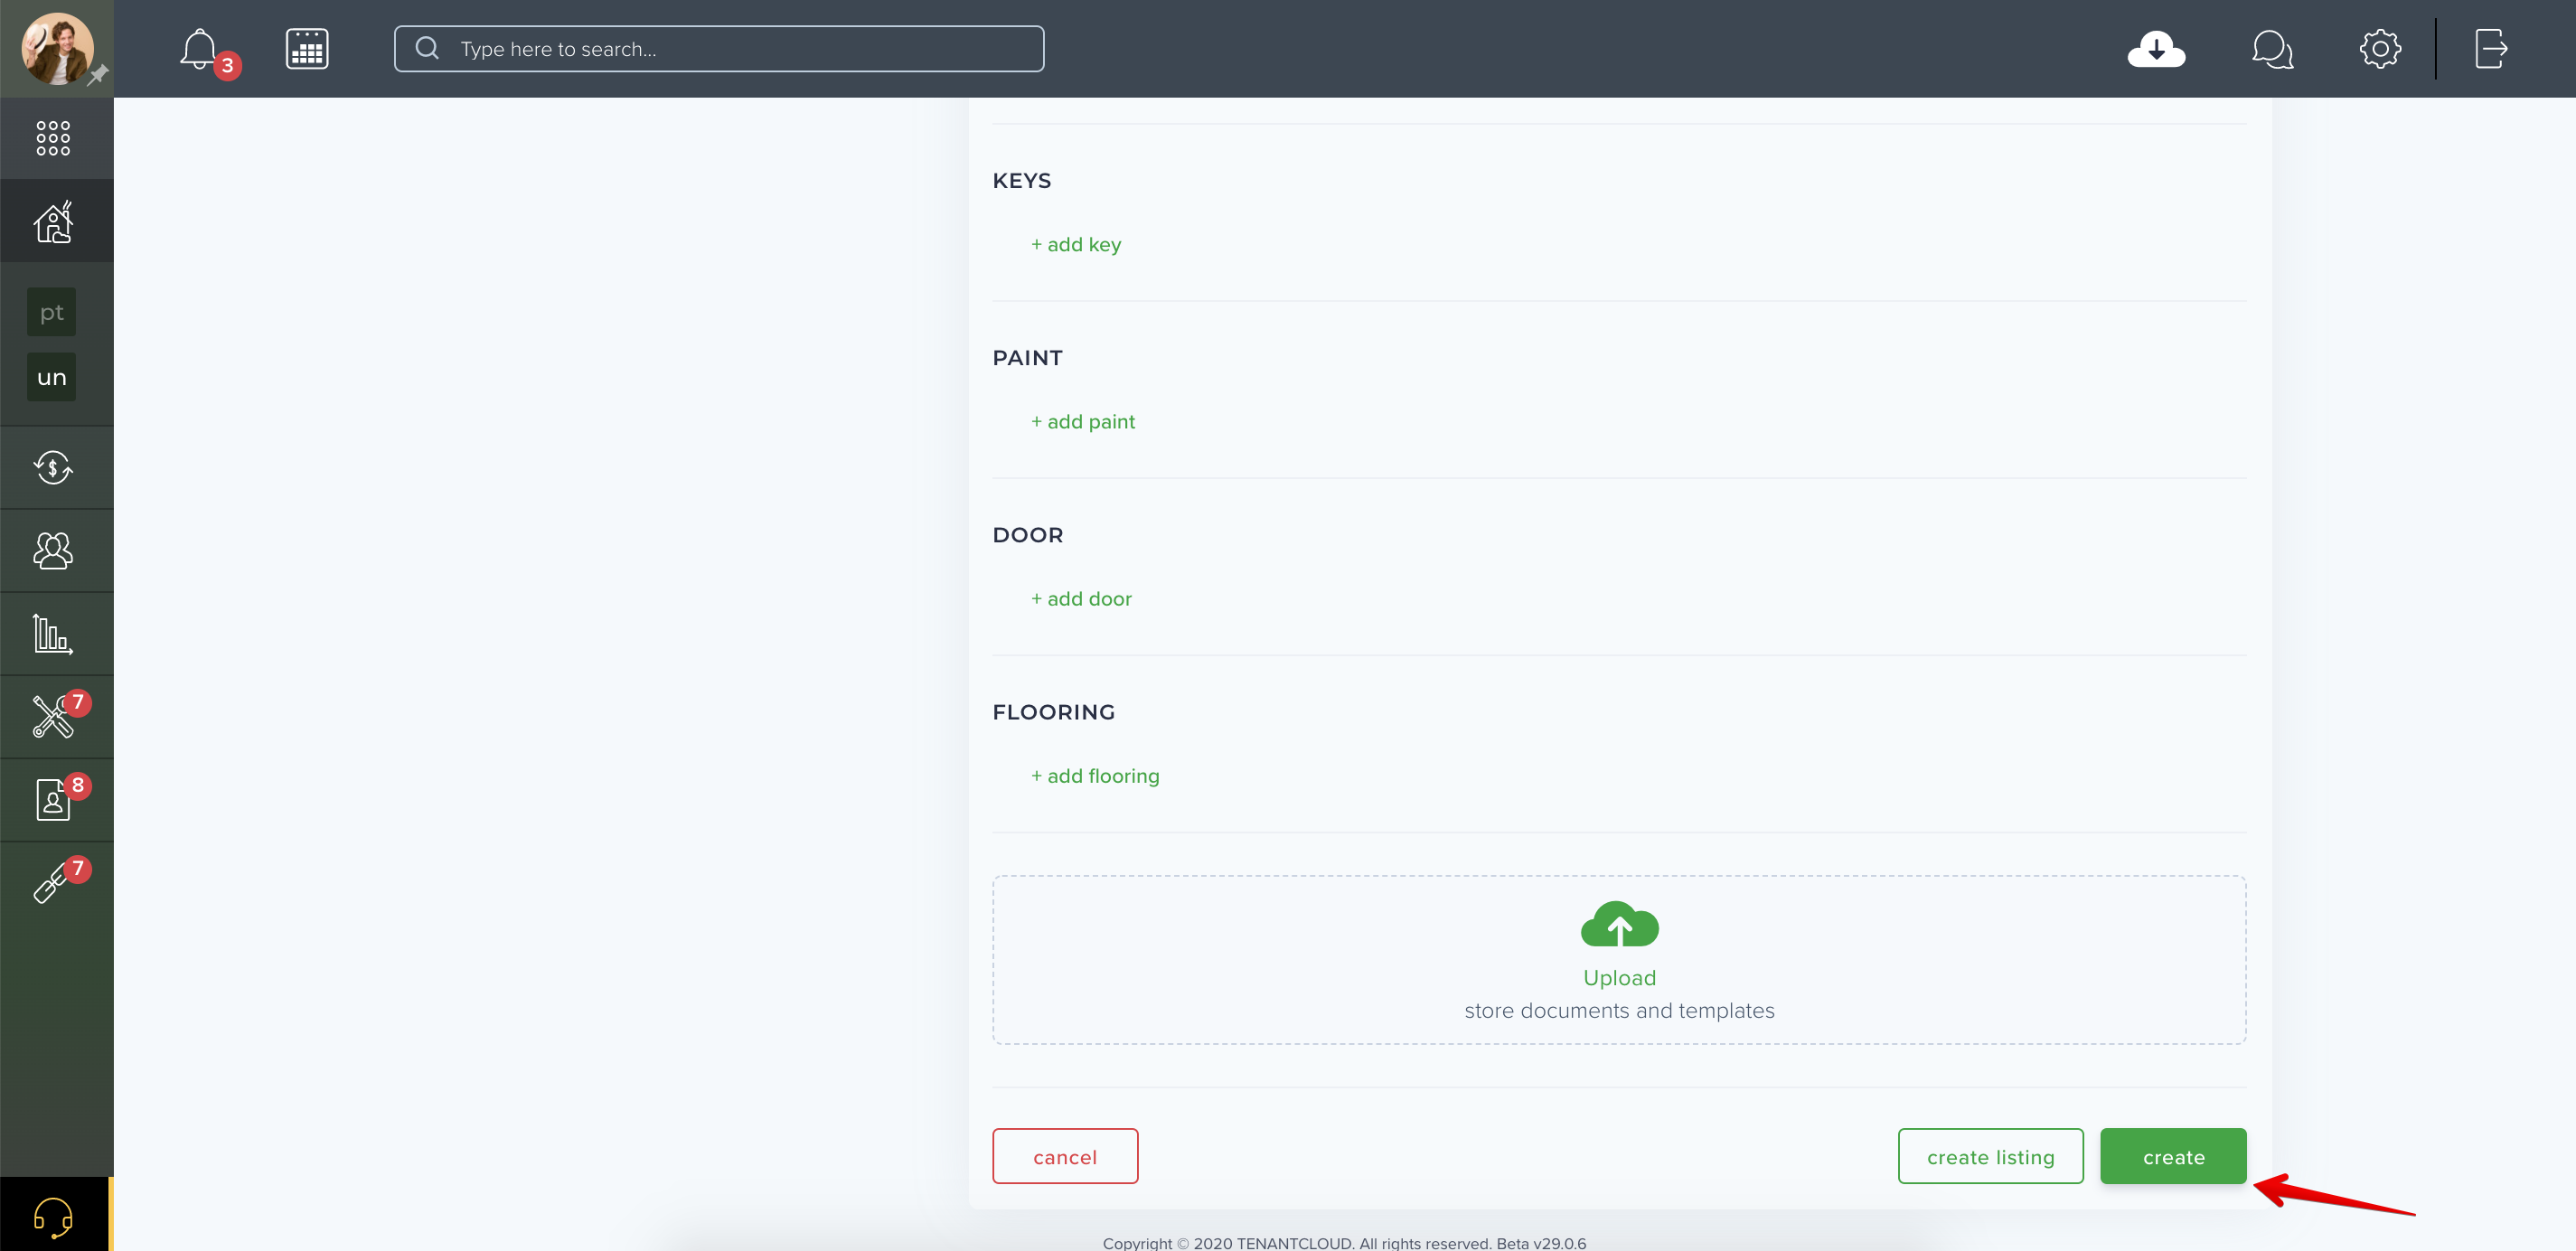Click the search magnifier icon
The height and width of the screenshot is (1251, 2576).
427,48
